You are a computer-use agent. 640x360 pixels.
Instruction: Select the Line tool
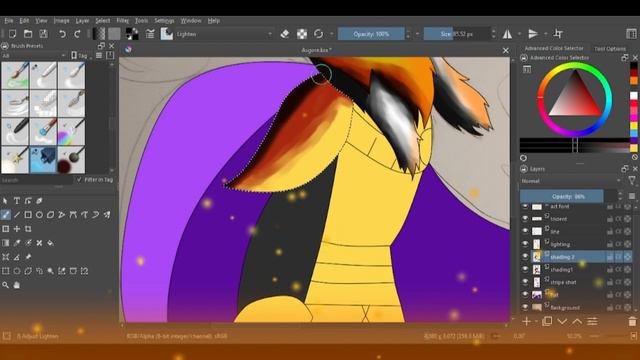(x=17, y=215)
